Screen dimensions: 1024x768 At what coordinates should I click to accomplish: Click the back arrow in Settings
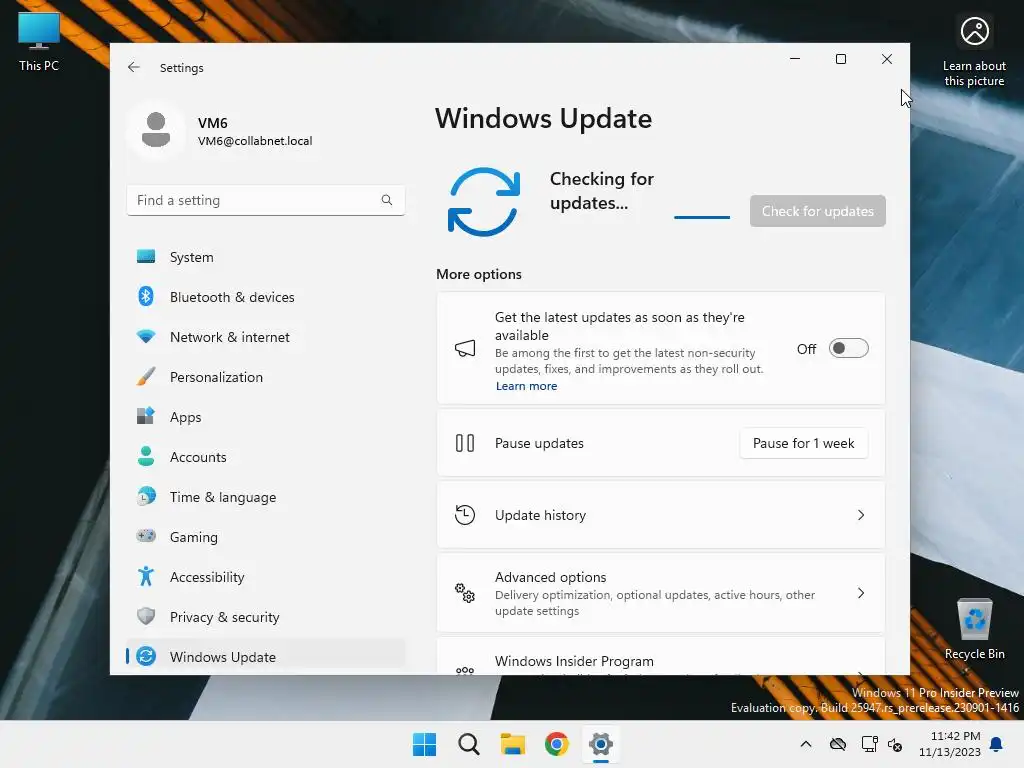pos(134,67)
